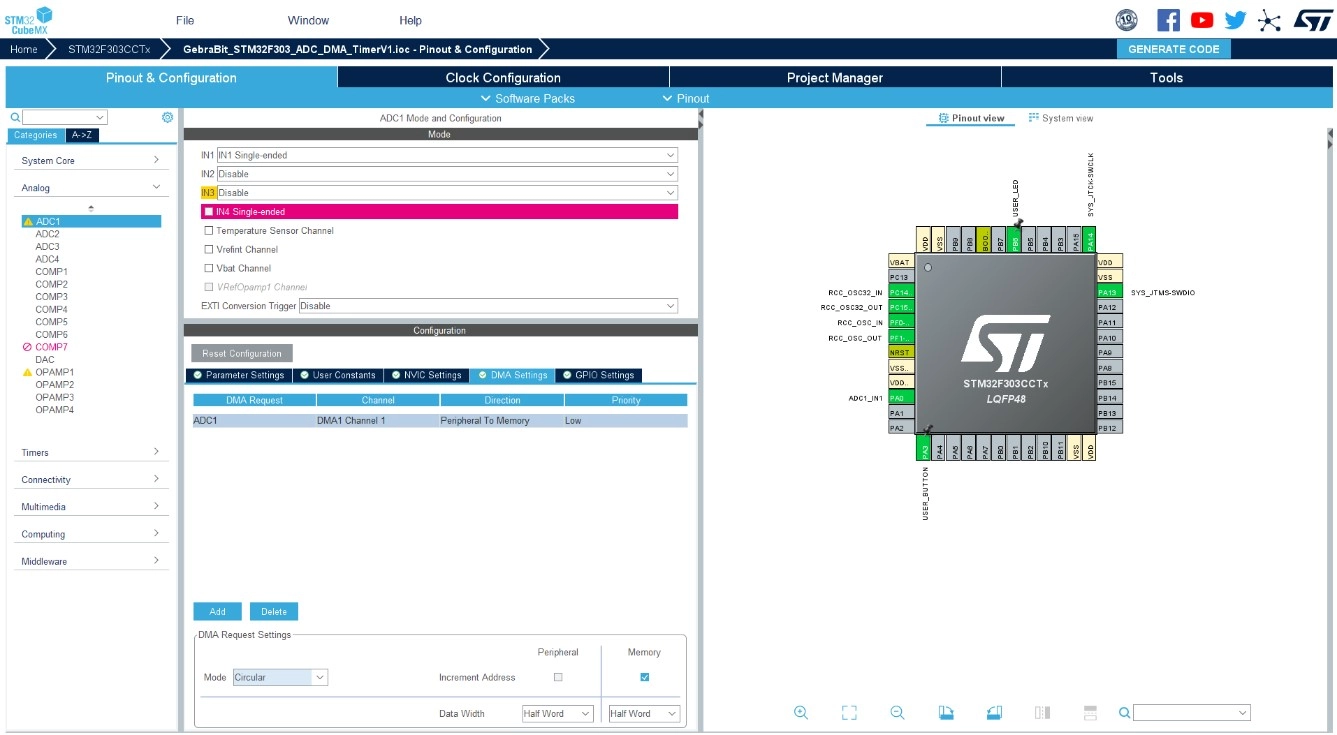The height and width of the screenshot is (735, 1337).
Task: Click the ST community network icon
Action: point(1269,20)
